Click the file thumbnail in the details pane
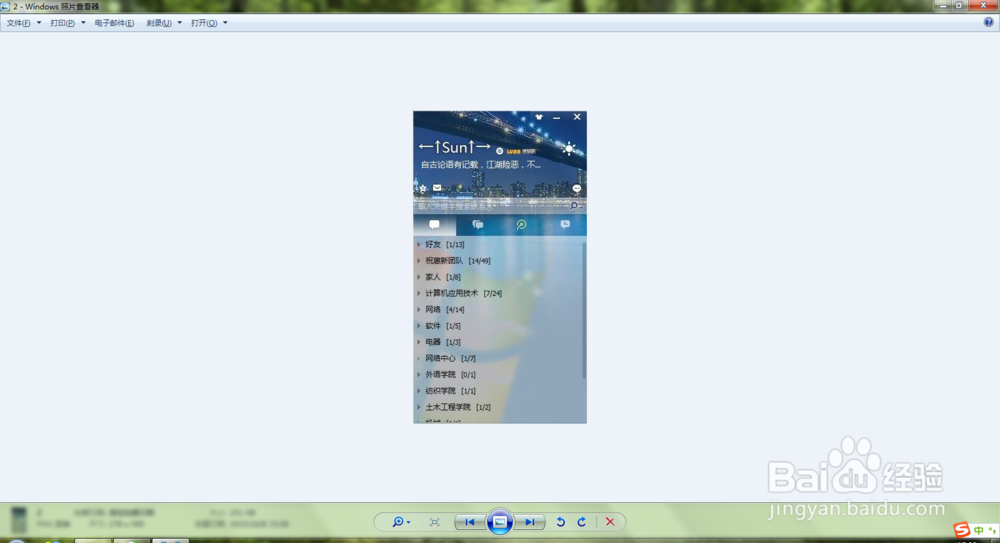The height and width of the screenshot is (543, 1000). click(18, 519)
